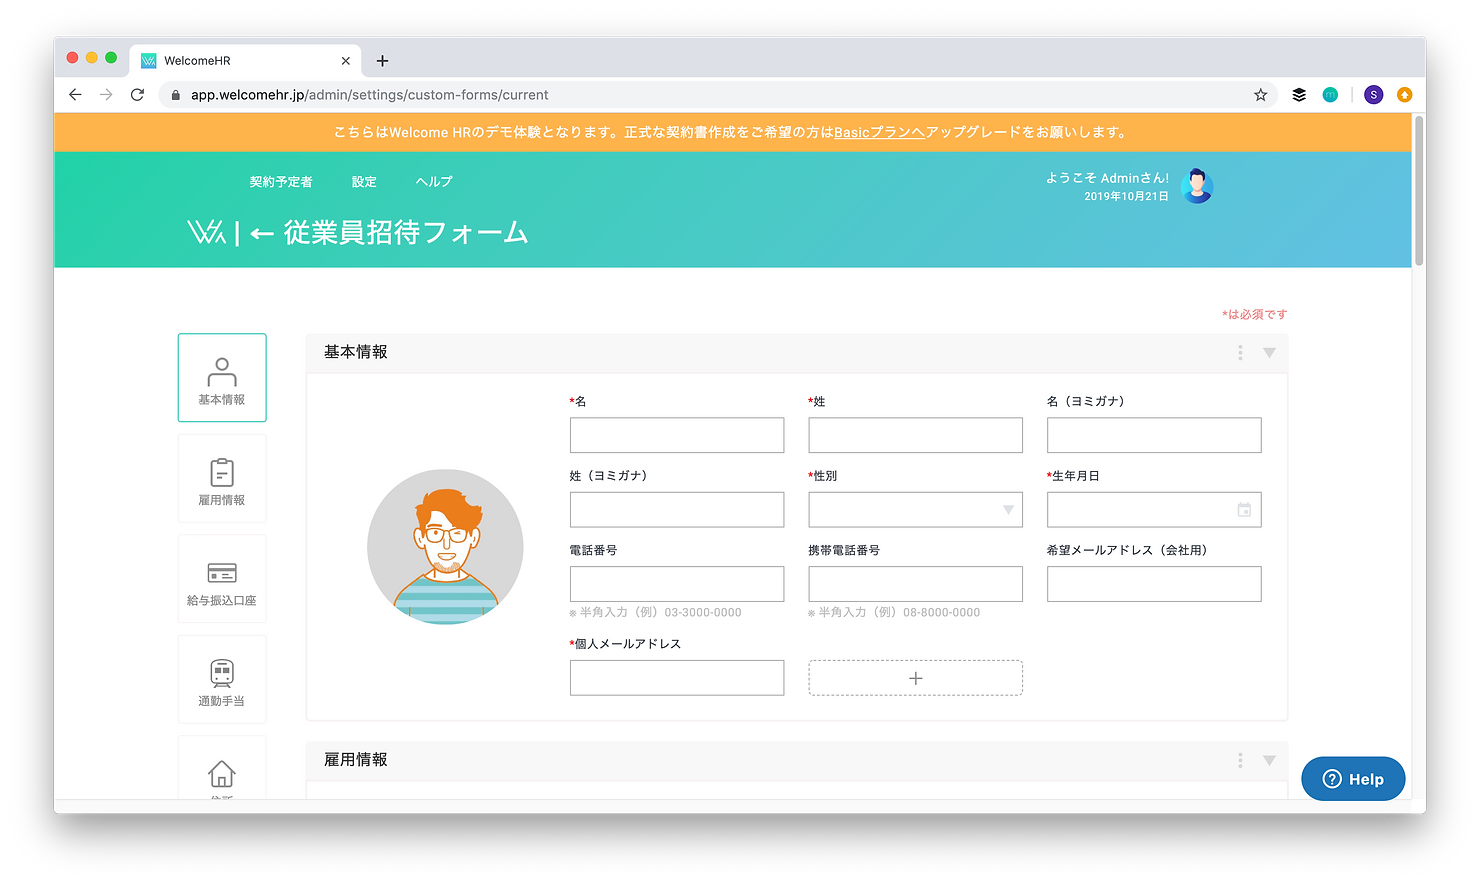Click the blue Help button
The height and width of the screenshot is (885, 1480).
(1353, 779)
